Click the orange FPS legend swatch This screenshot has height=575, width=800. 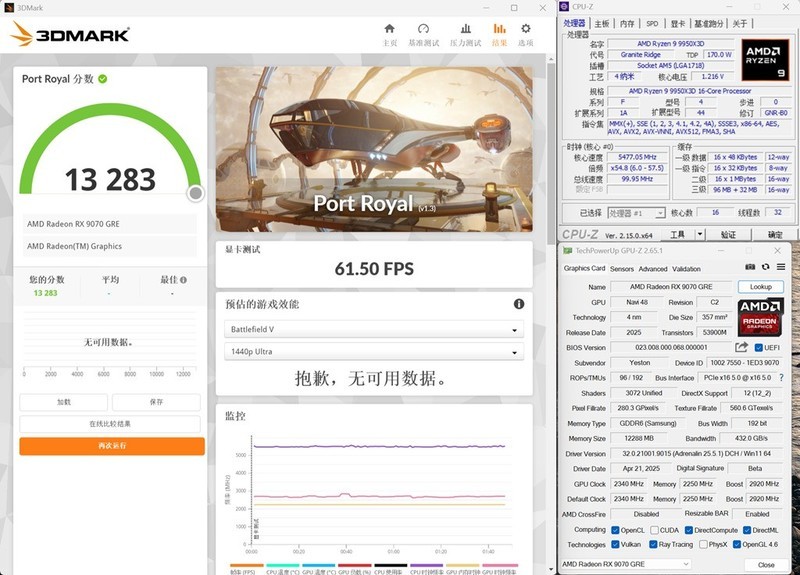point(247,565)
